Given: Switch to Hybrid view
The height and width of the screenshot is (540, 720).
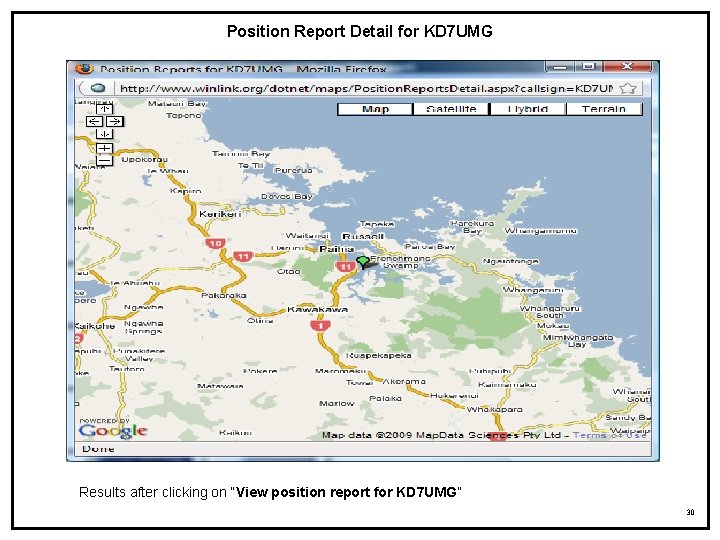Looking at the screenshot, I should point(528,109).
